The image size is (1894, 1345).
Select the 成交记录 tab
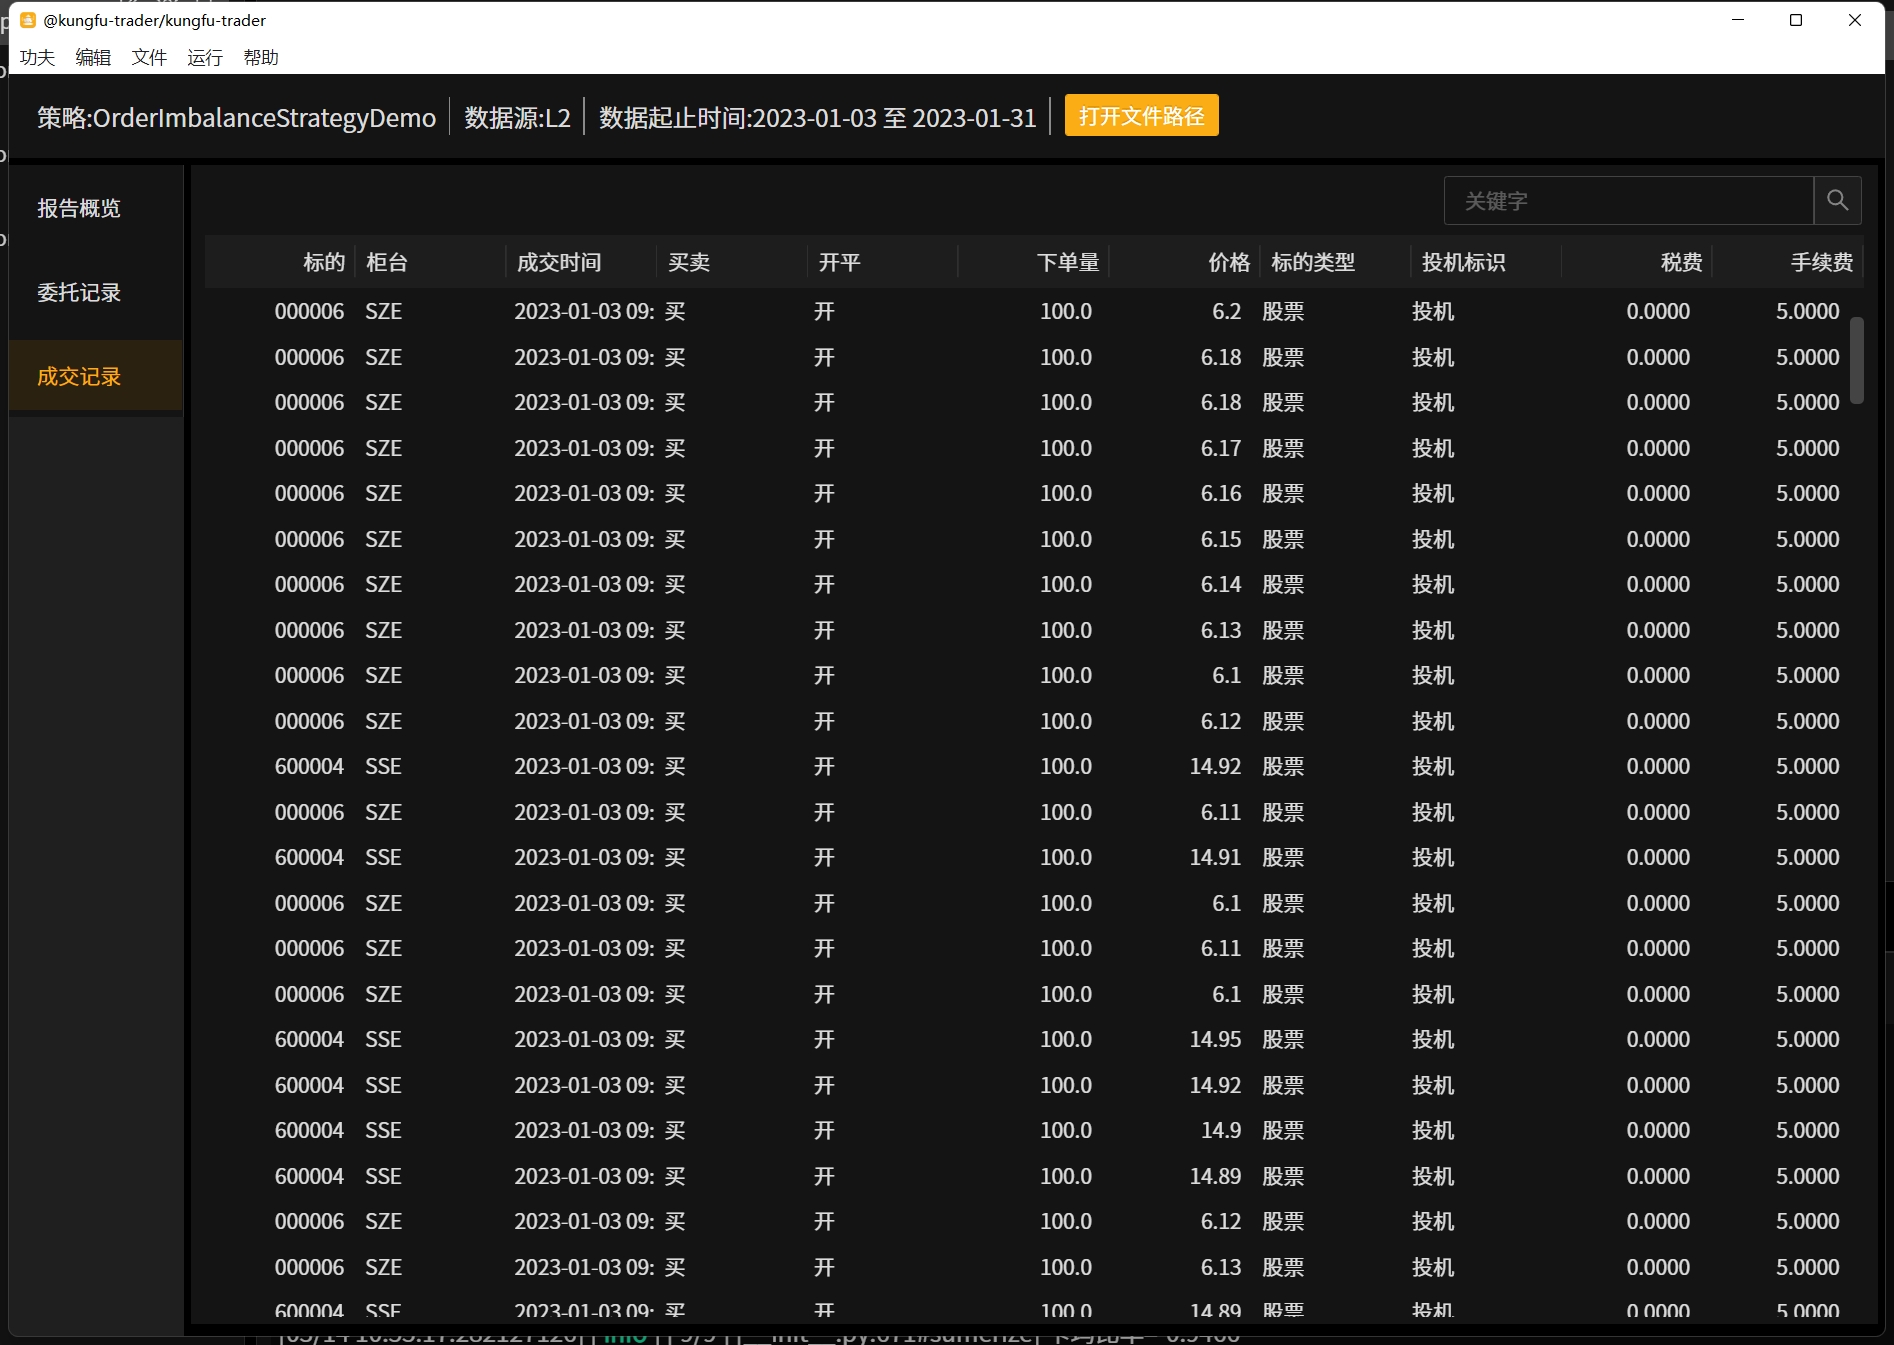(79, 376)
